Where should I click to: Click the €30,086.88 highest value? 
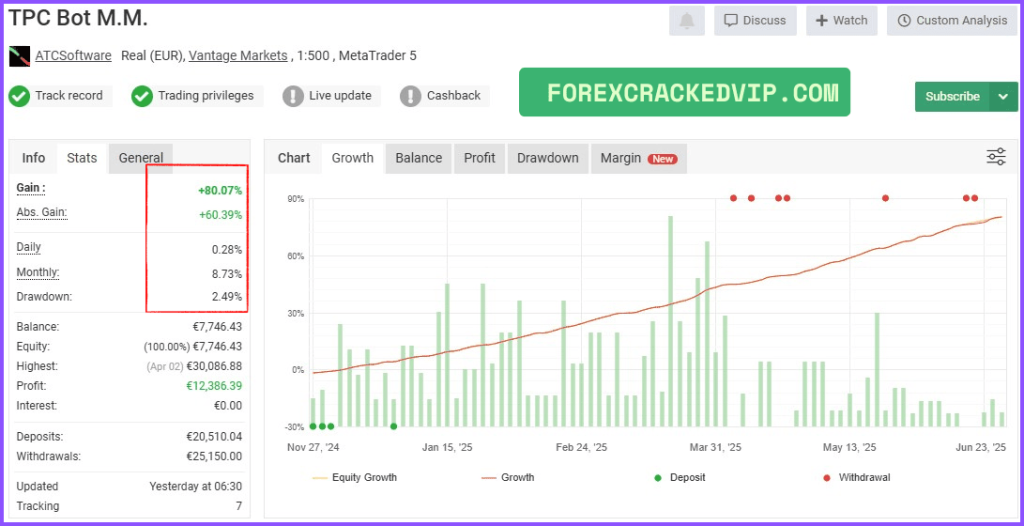pyautogui.click(x=214, y=367)
